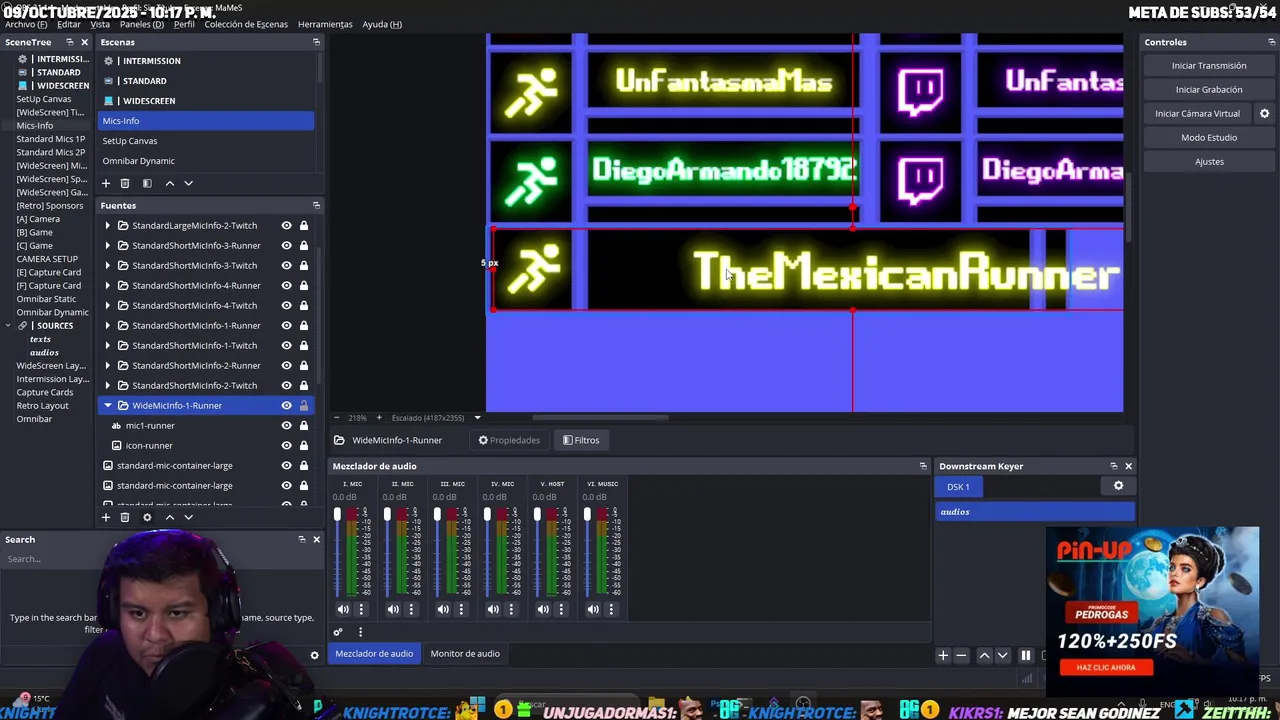The image size is (1280, 720).
Task: Zoom in preview with plus button
Action: pos(381,417)
